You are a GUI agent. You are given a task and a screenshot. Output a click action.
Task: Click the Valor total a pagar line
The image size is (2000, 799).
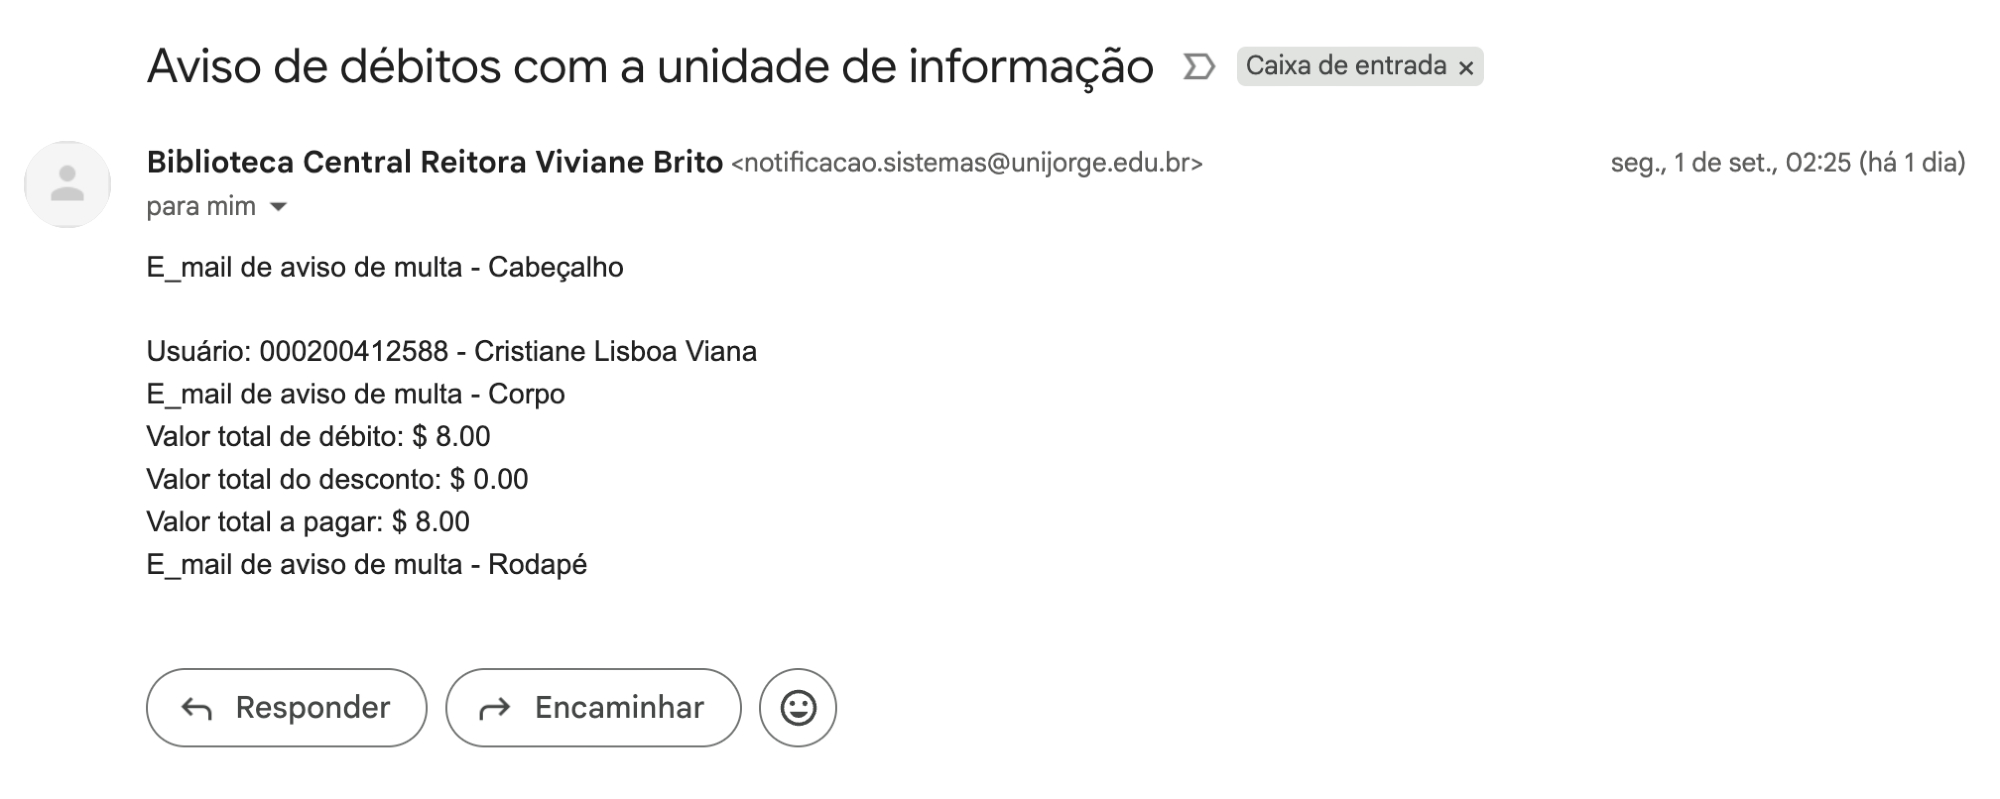pos(308,522)
